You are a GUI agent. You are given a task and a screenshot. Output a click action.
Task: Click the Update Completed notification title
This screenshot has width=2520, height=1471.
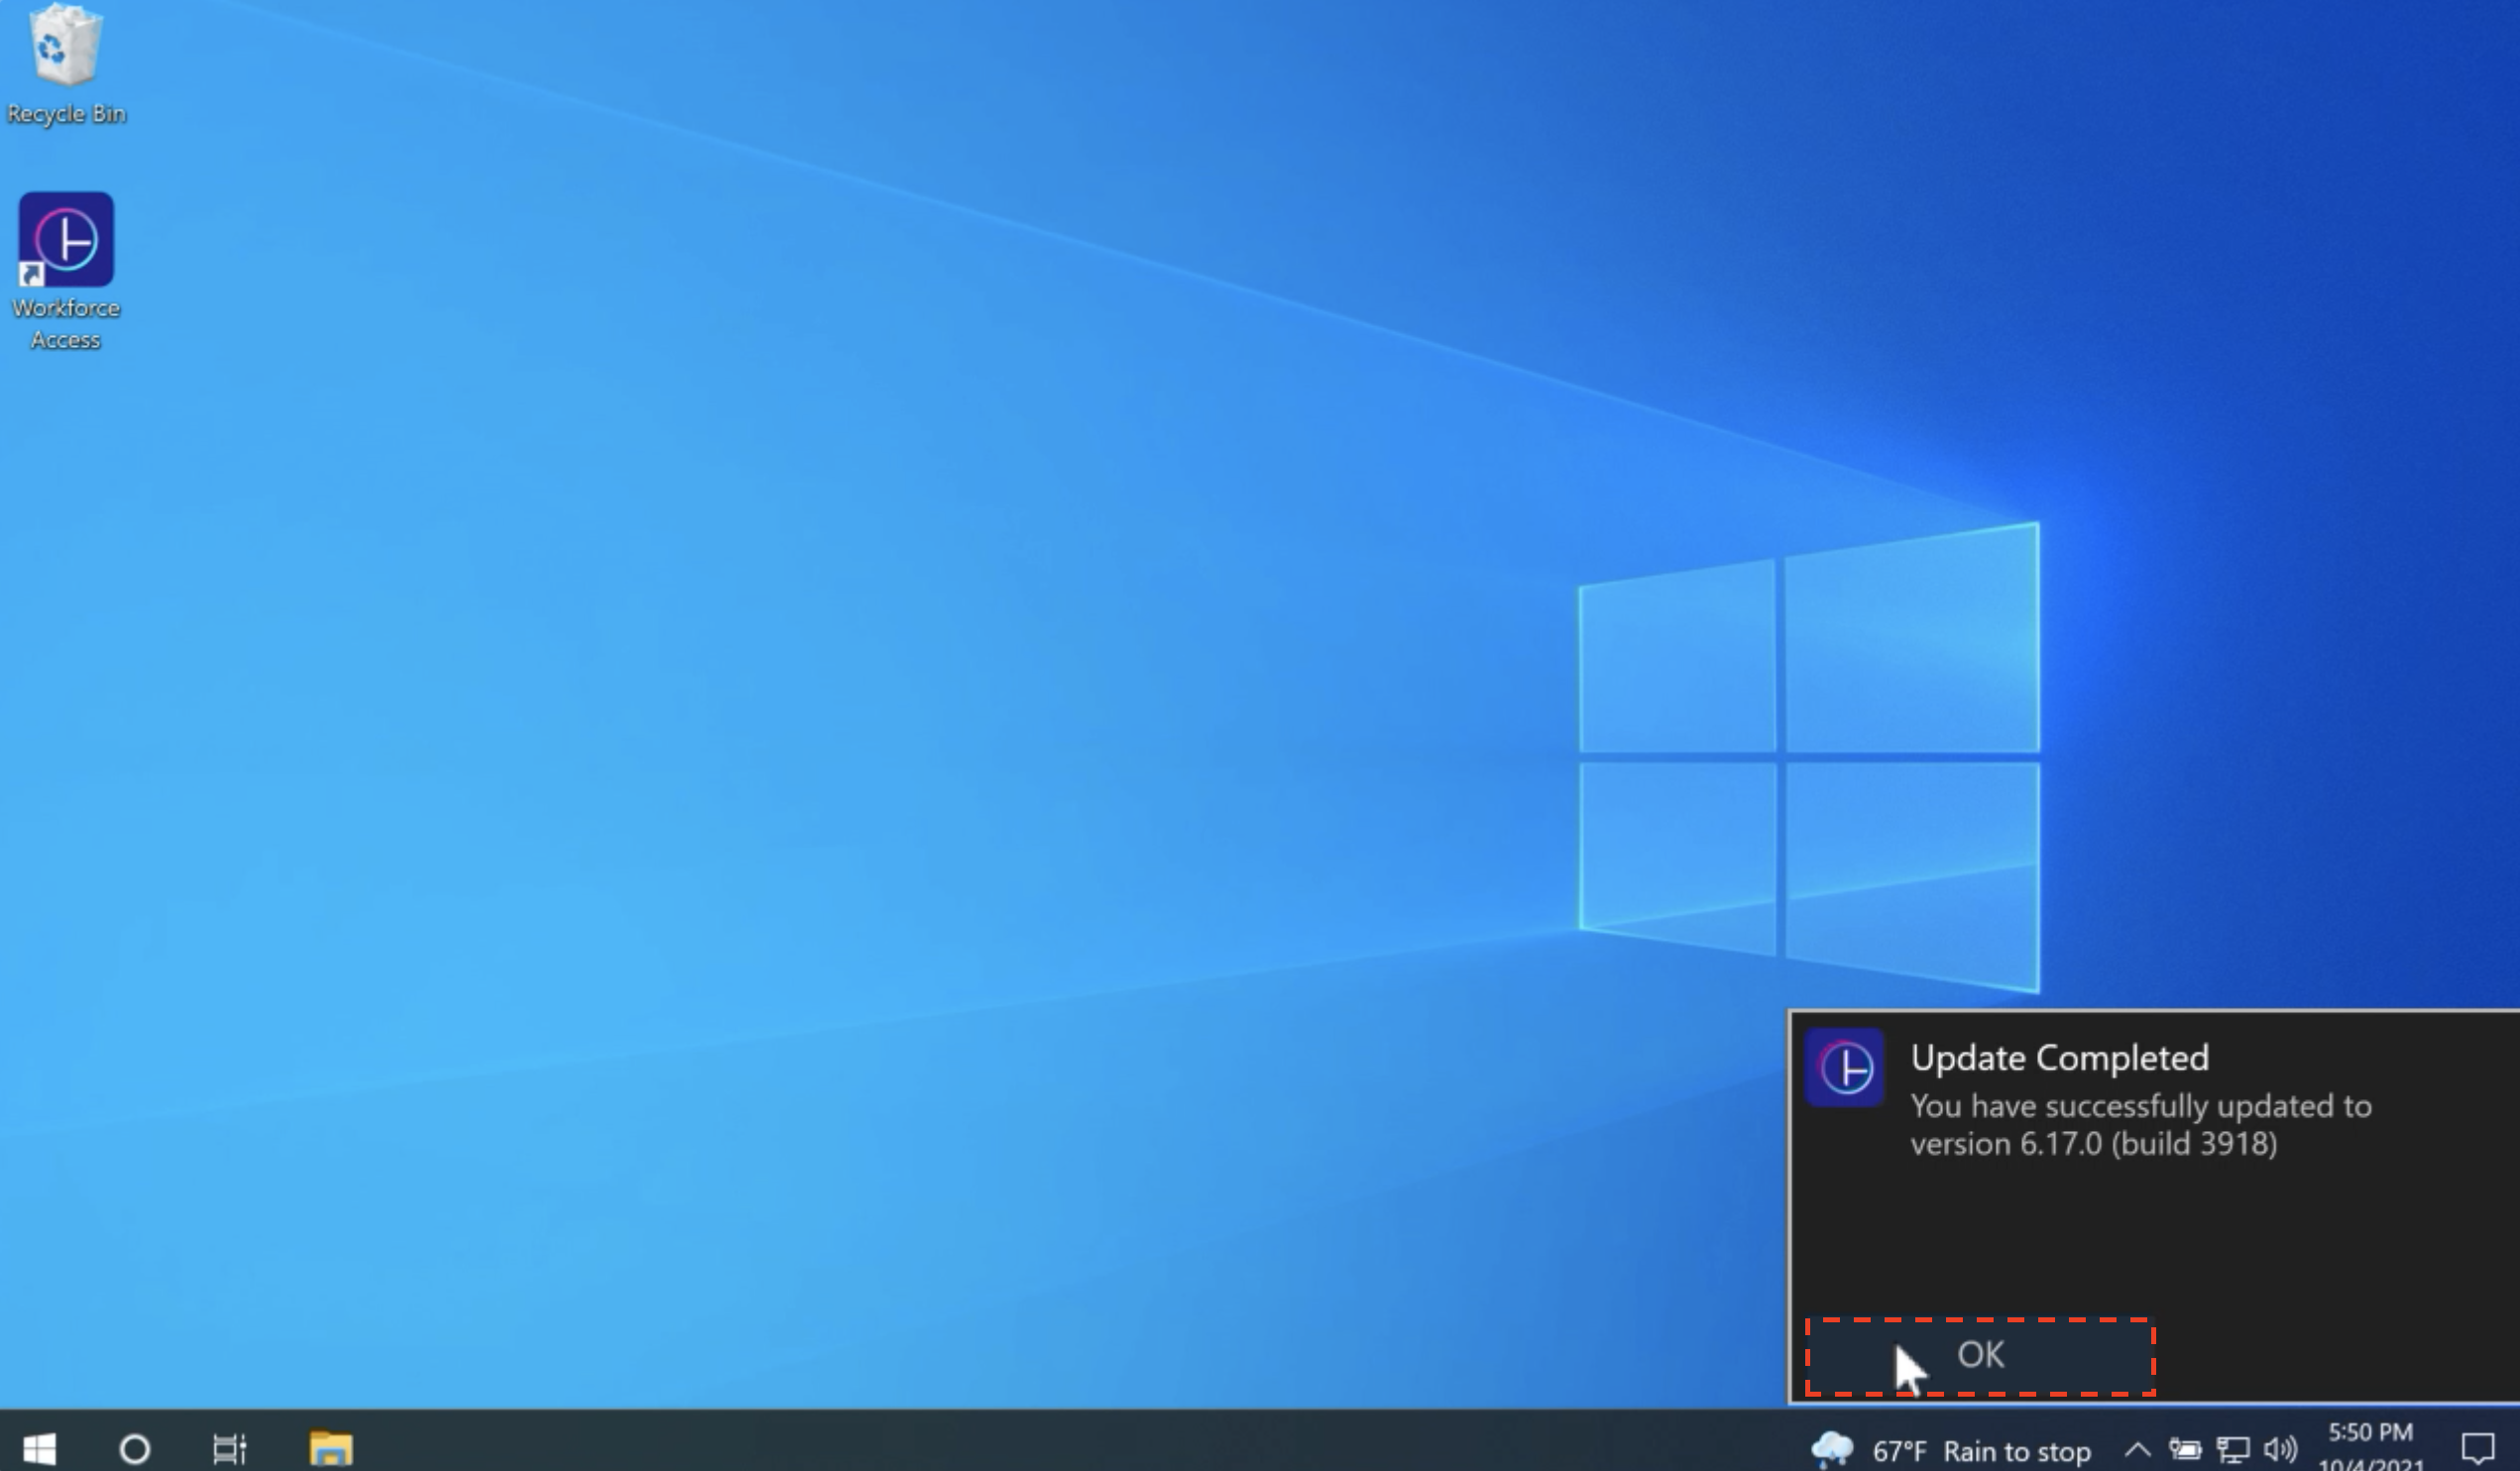pos(2059,1058)
